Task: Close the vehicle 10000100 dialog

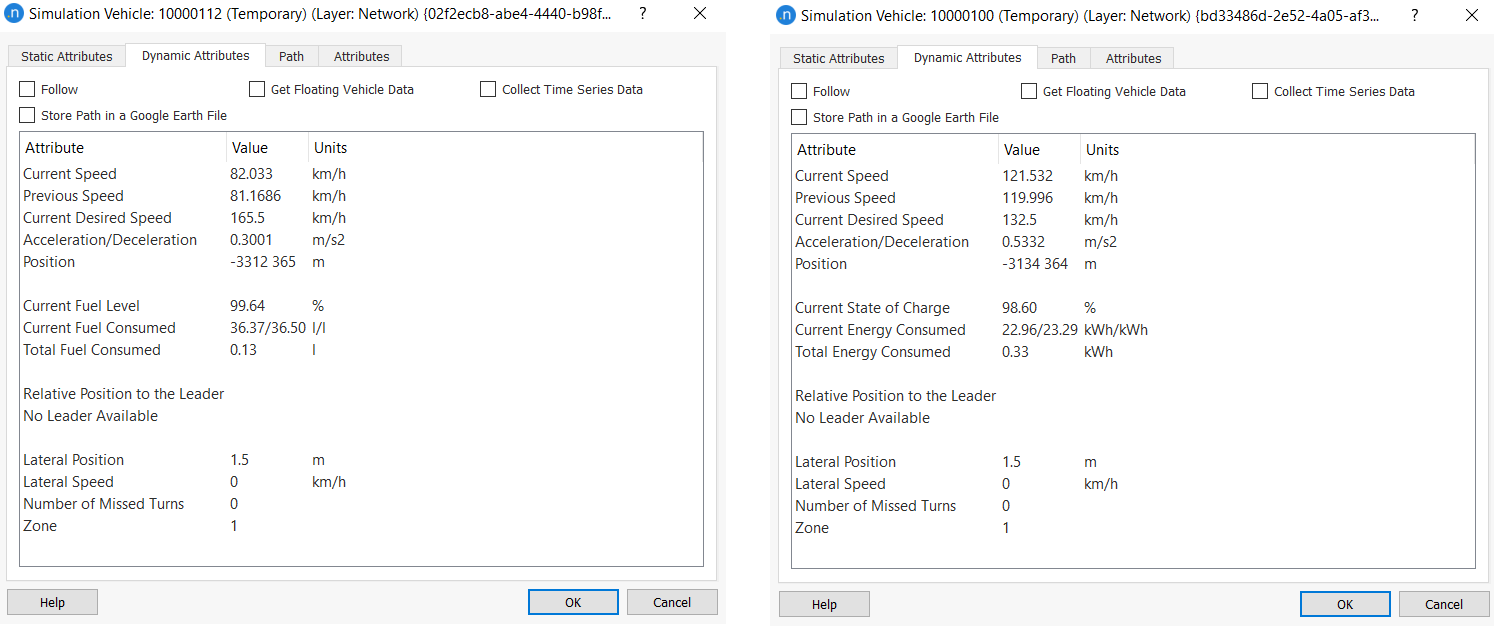Action: [x=1472, y=16]
